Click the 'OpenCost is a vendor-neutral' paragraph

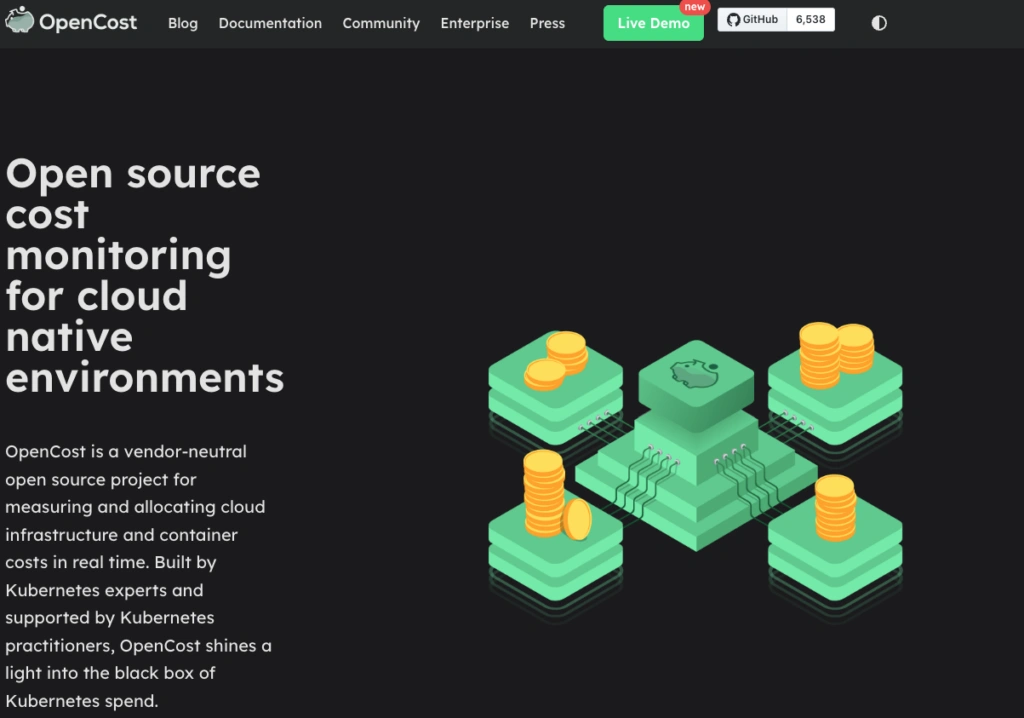pos(138,576)
